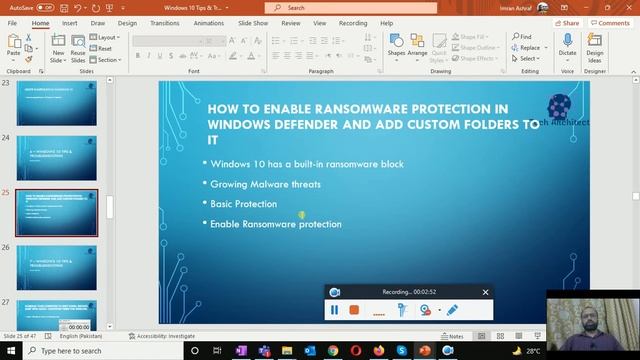Start Slide Show from status bar
The height and width of the screenshot is (360, 640).
pyautogui.click(x=538, y=336)
